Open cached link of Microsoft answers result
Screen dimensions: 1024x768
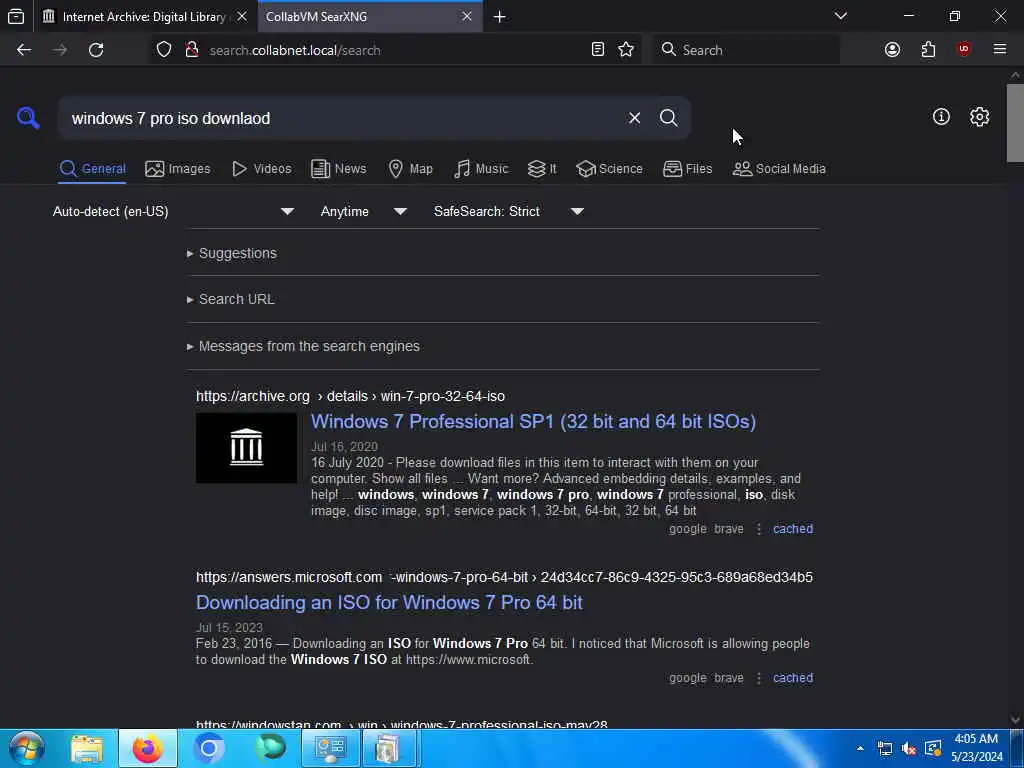[x=793, y=678]
